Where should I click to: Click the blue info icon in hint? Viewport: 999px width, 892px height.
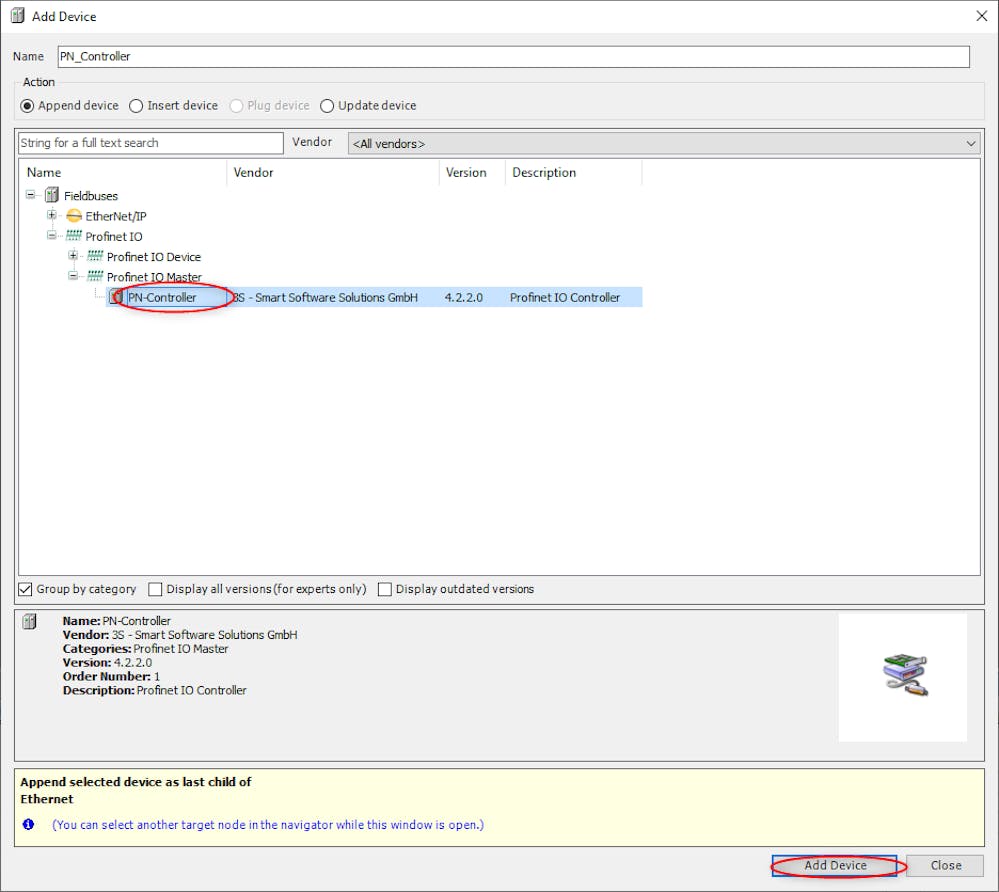pyautogui.click(x=29, y=824)
